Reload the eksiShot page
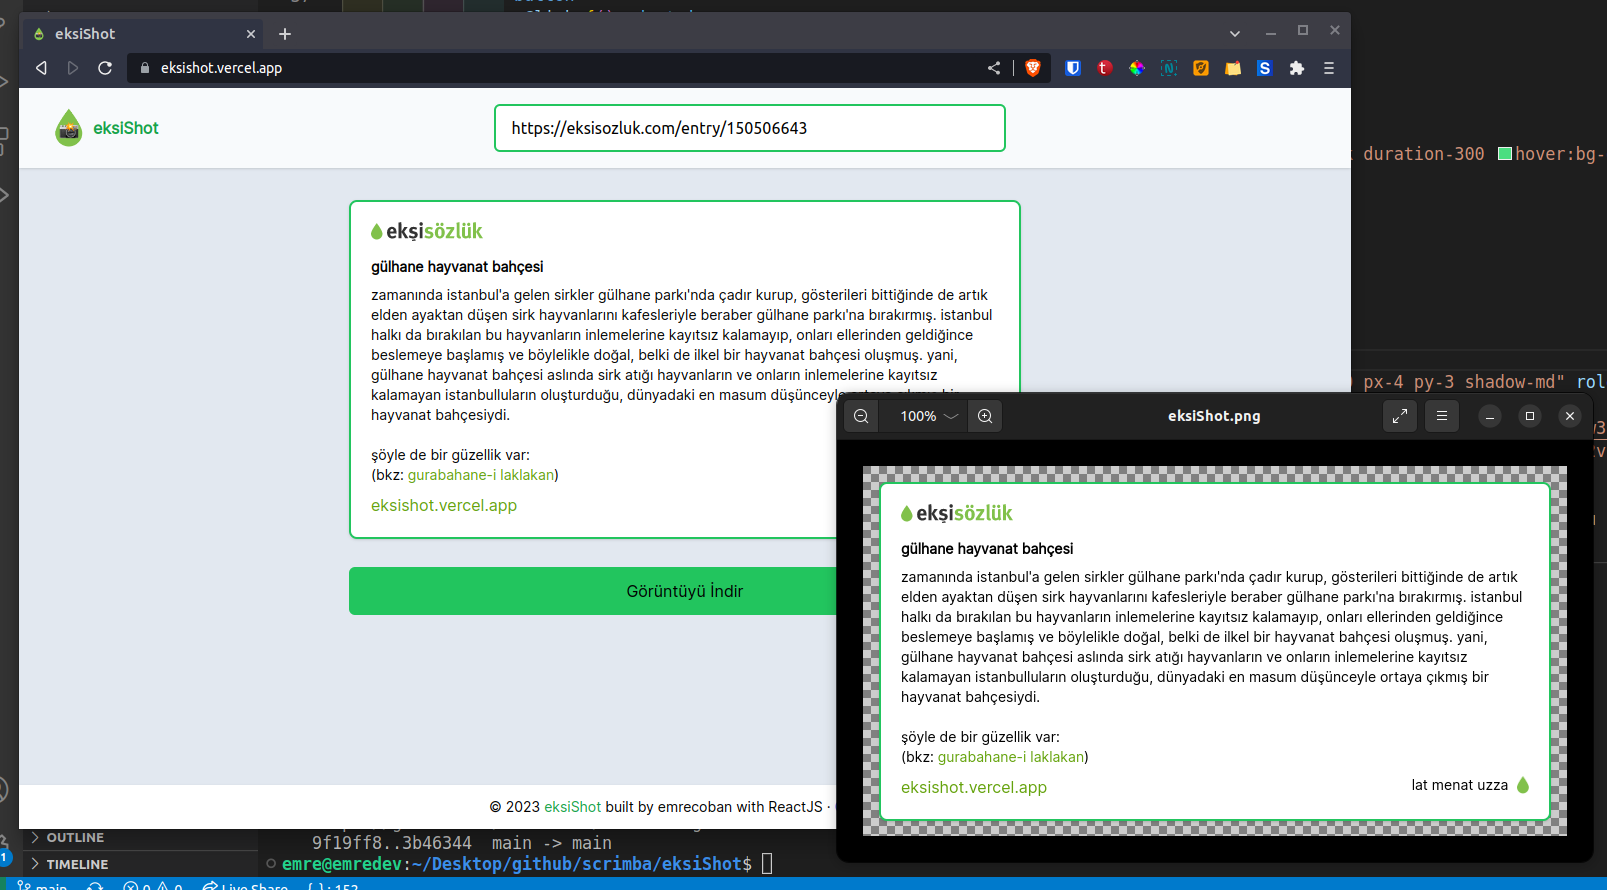The width and height of the screenshot is (1607, 890). click(x=105, y=68)
